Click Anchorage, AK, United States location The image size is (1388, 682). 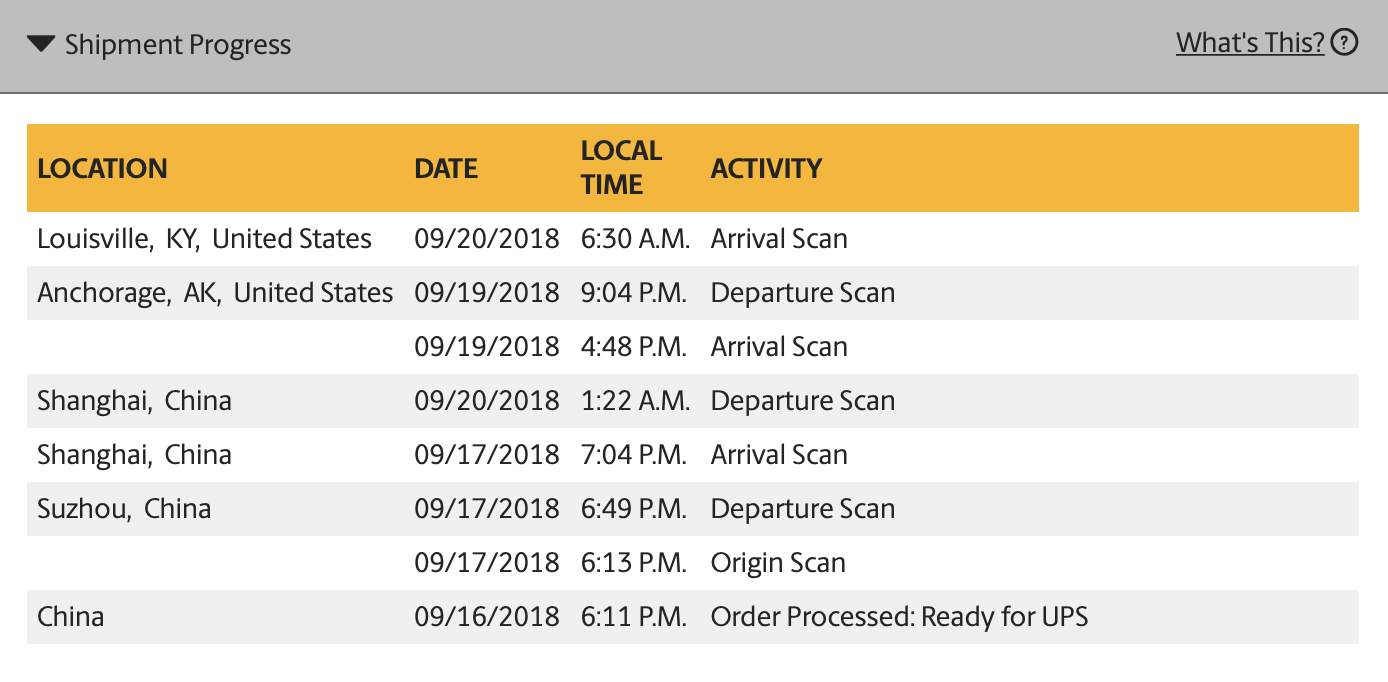tap(215, 293)
